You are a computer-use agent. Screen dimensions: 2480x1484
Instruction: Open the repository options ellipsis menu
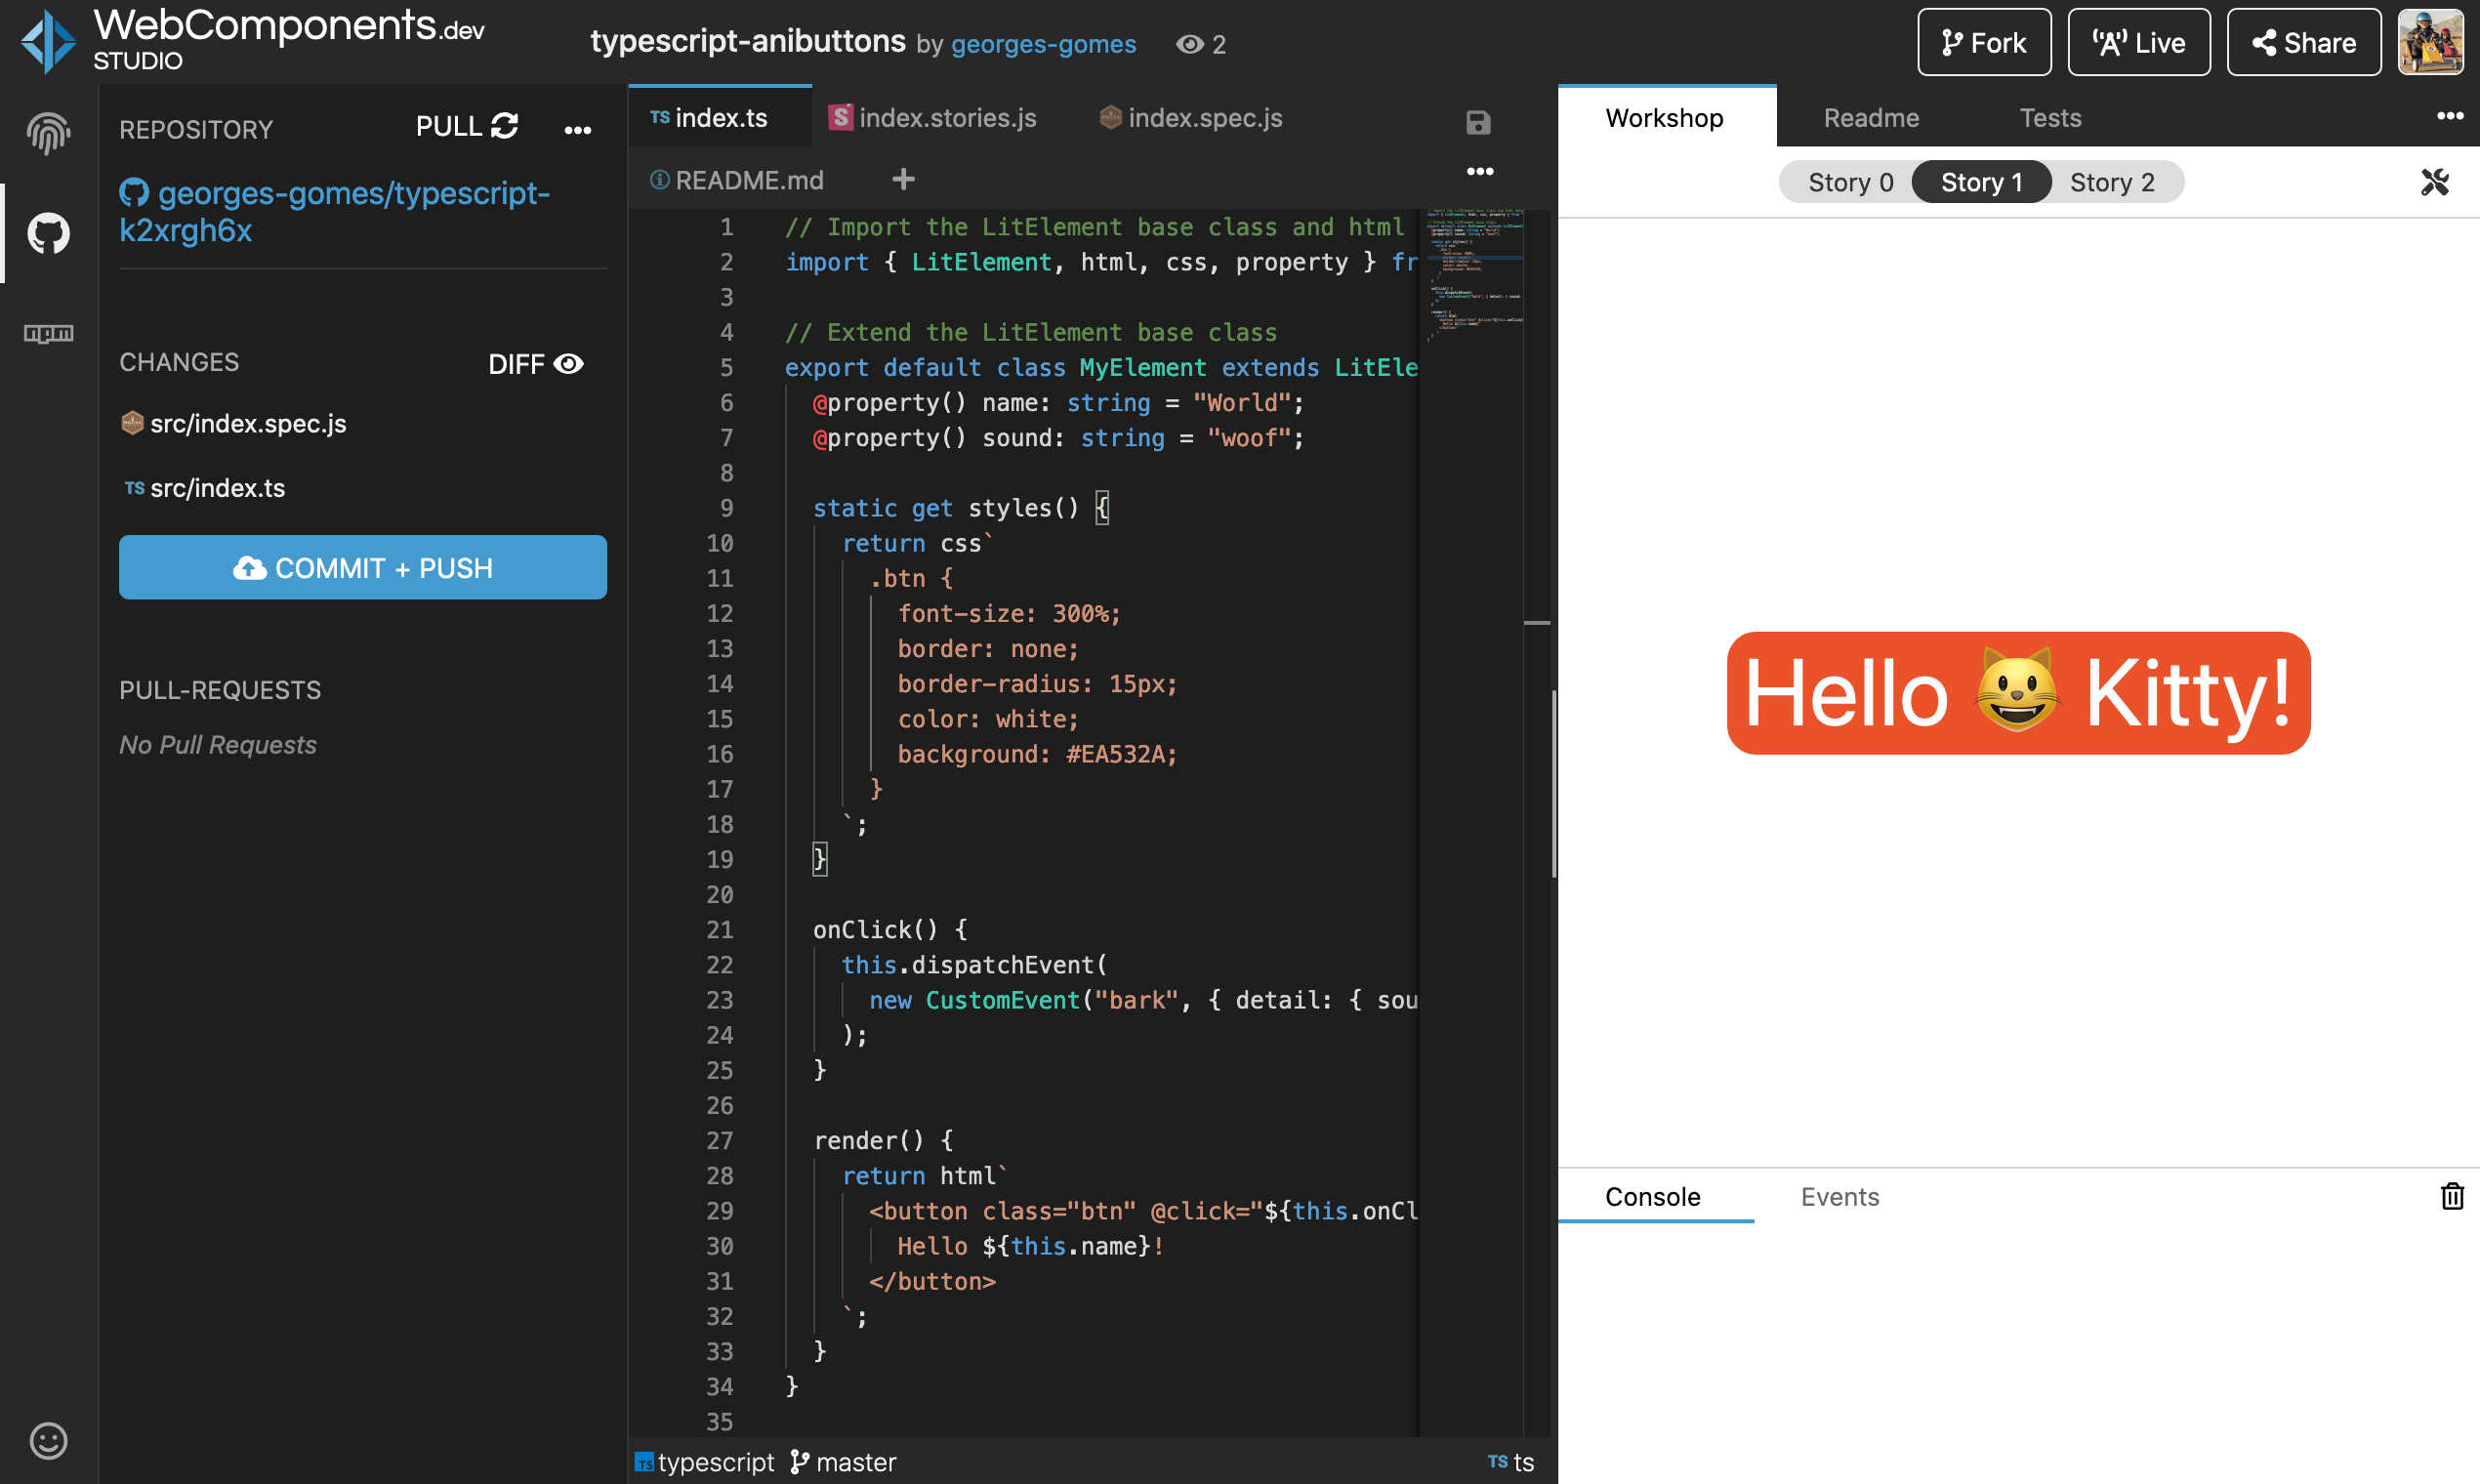[x=578, y=129]
